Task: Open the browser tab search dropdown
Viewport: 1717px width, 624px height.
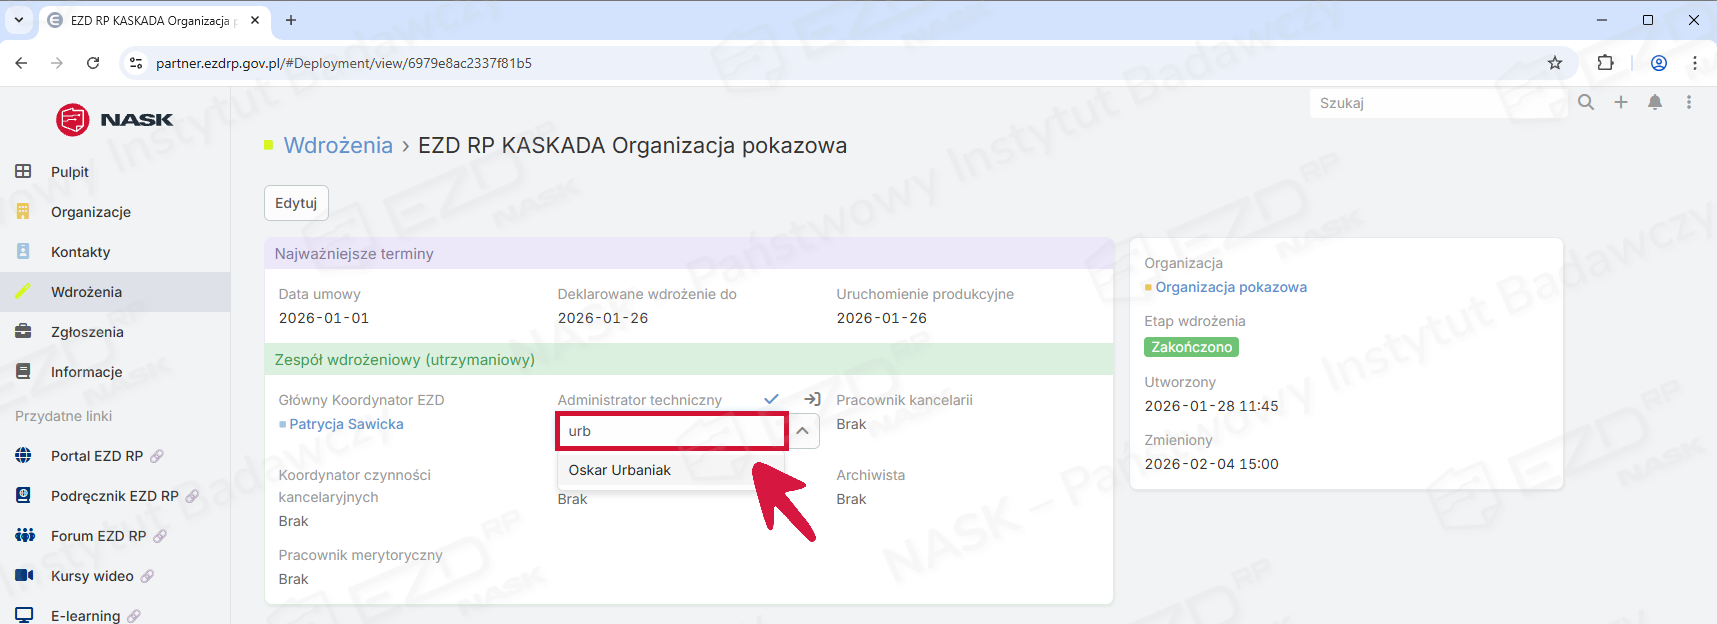Action: [19, 20]
